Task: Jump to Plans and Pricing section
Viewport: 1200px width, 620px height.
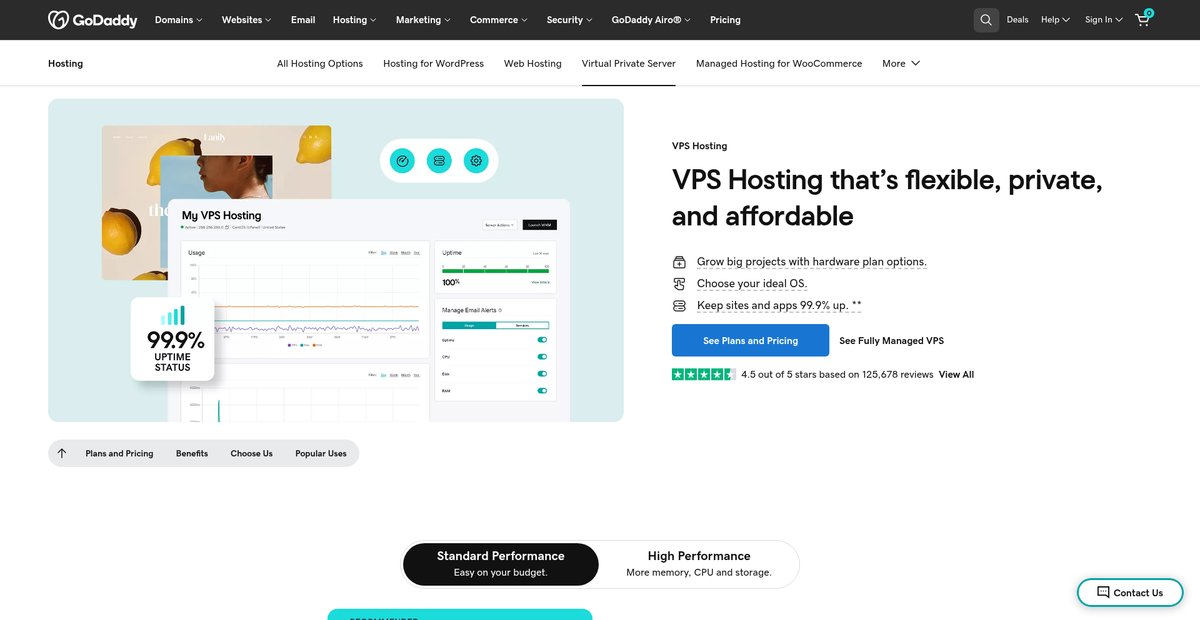Action: [119, 453]
